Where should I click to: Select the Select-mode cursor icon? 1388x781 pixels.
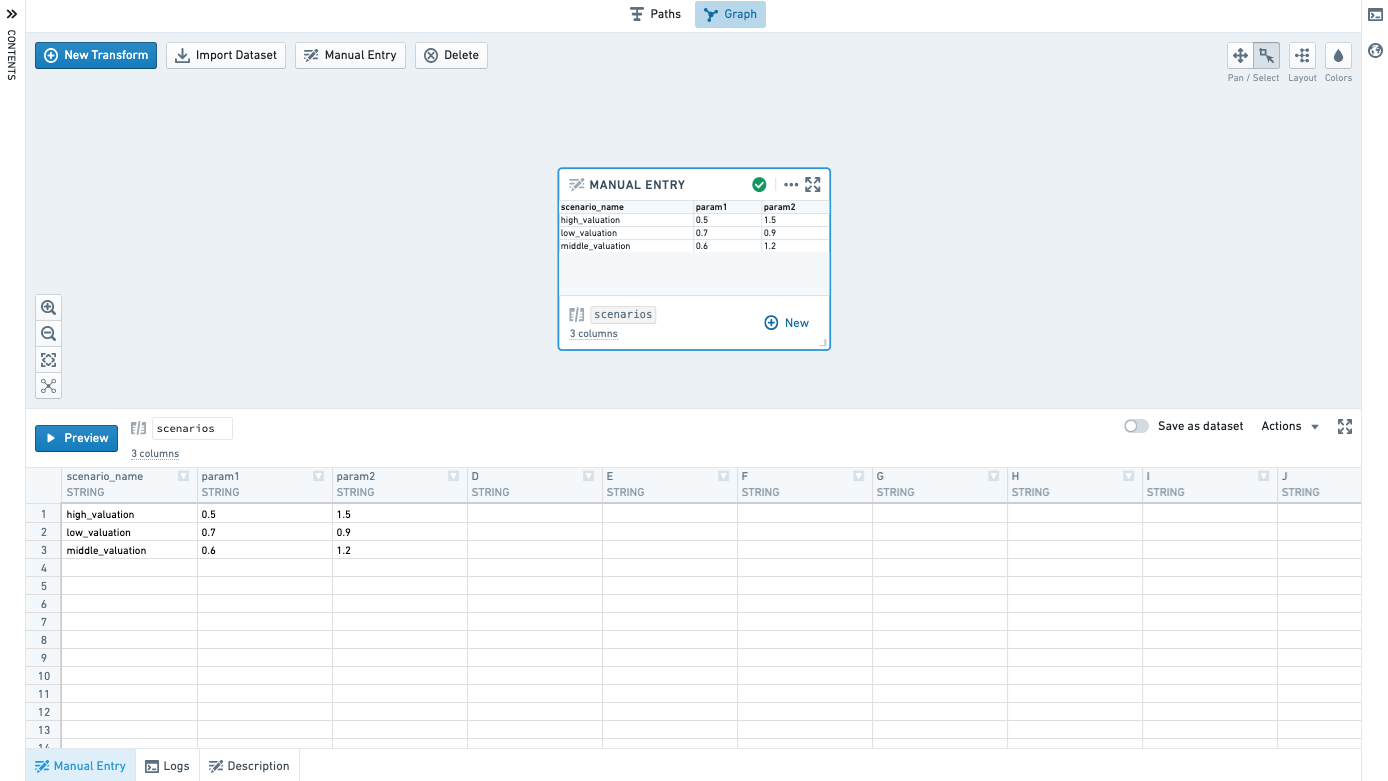(1267, 56)
